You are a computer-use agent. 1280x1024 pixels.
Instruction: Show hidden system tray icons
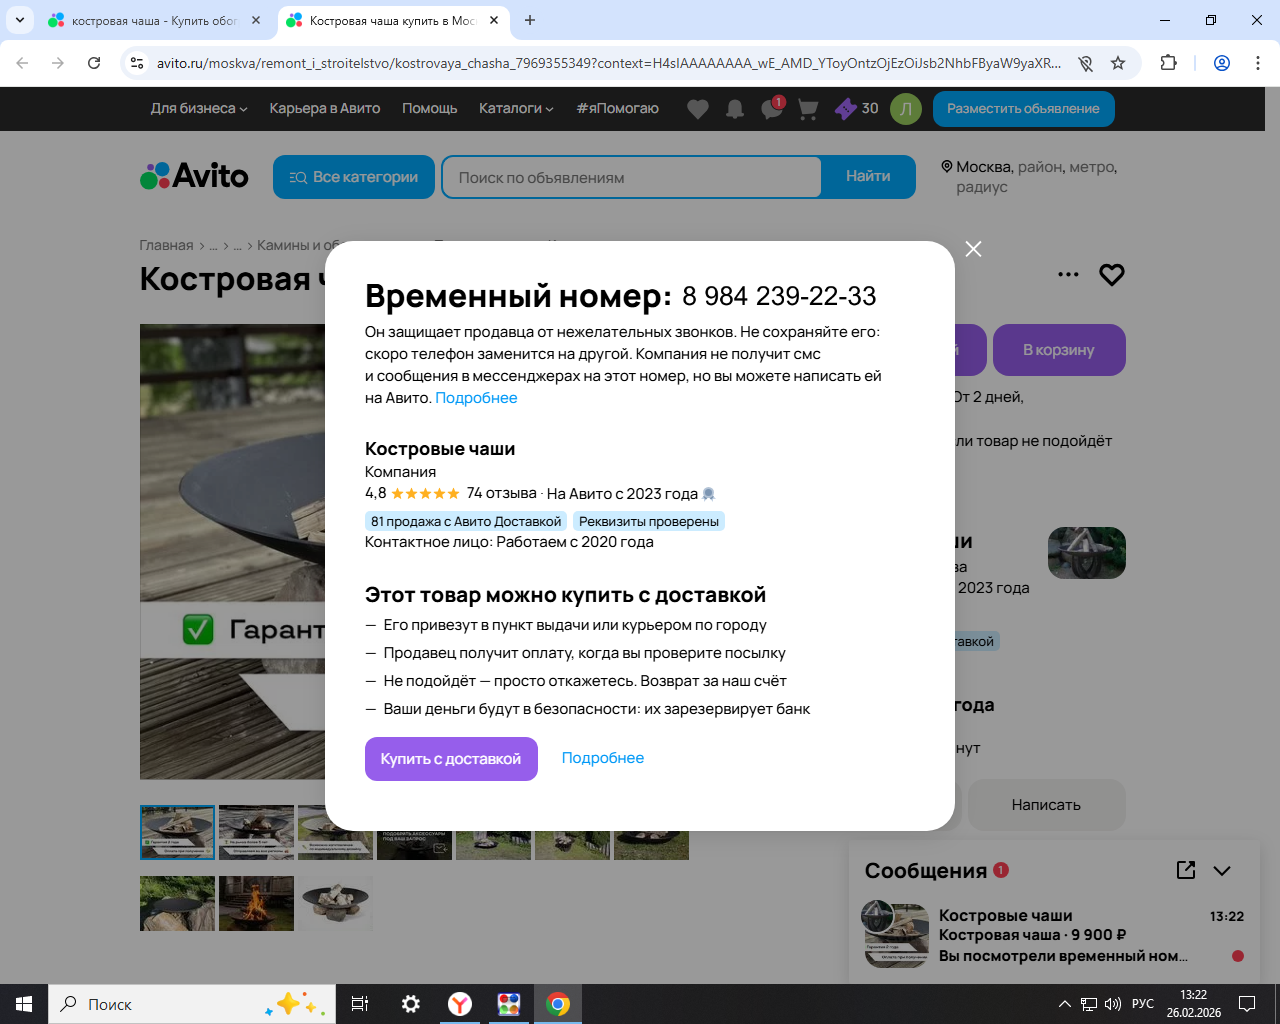tap(1064, 1004)
